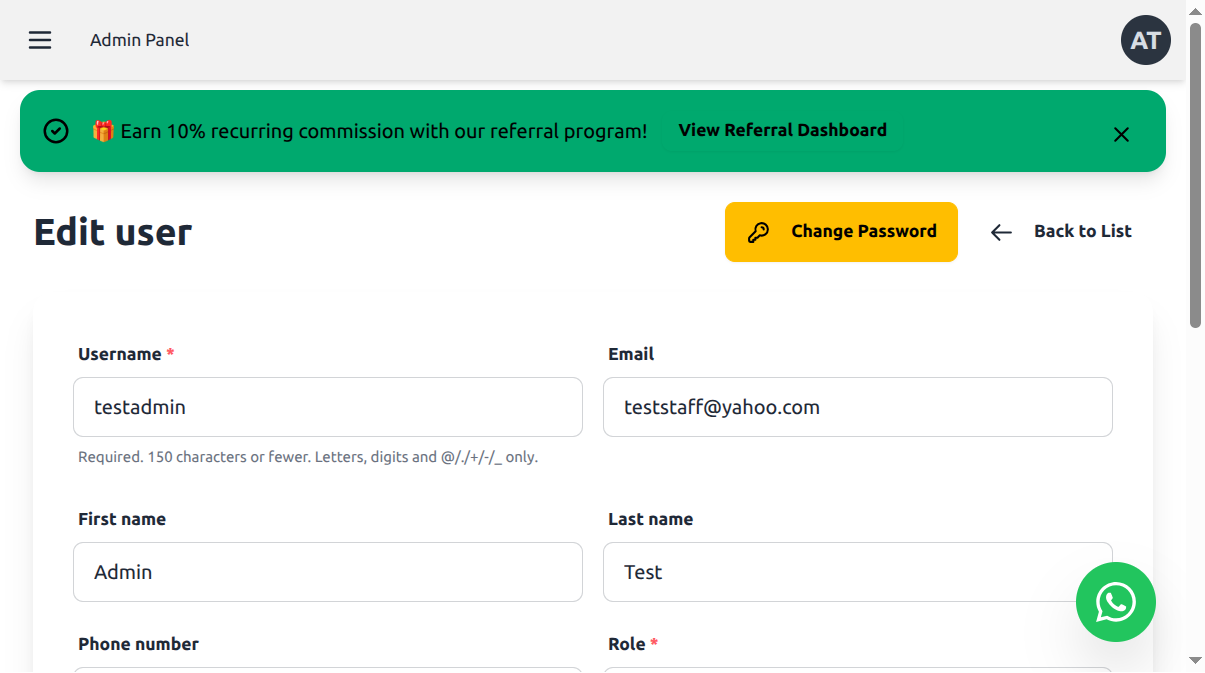Click the Admin Panel title
The image size is (1205, 673).
pos(139,40)
